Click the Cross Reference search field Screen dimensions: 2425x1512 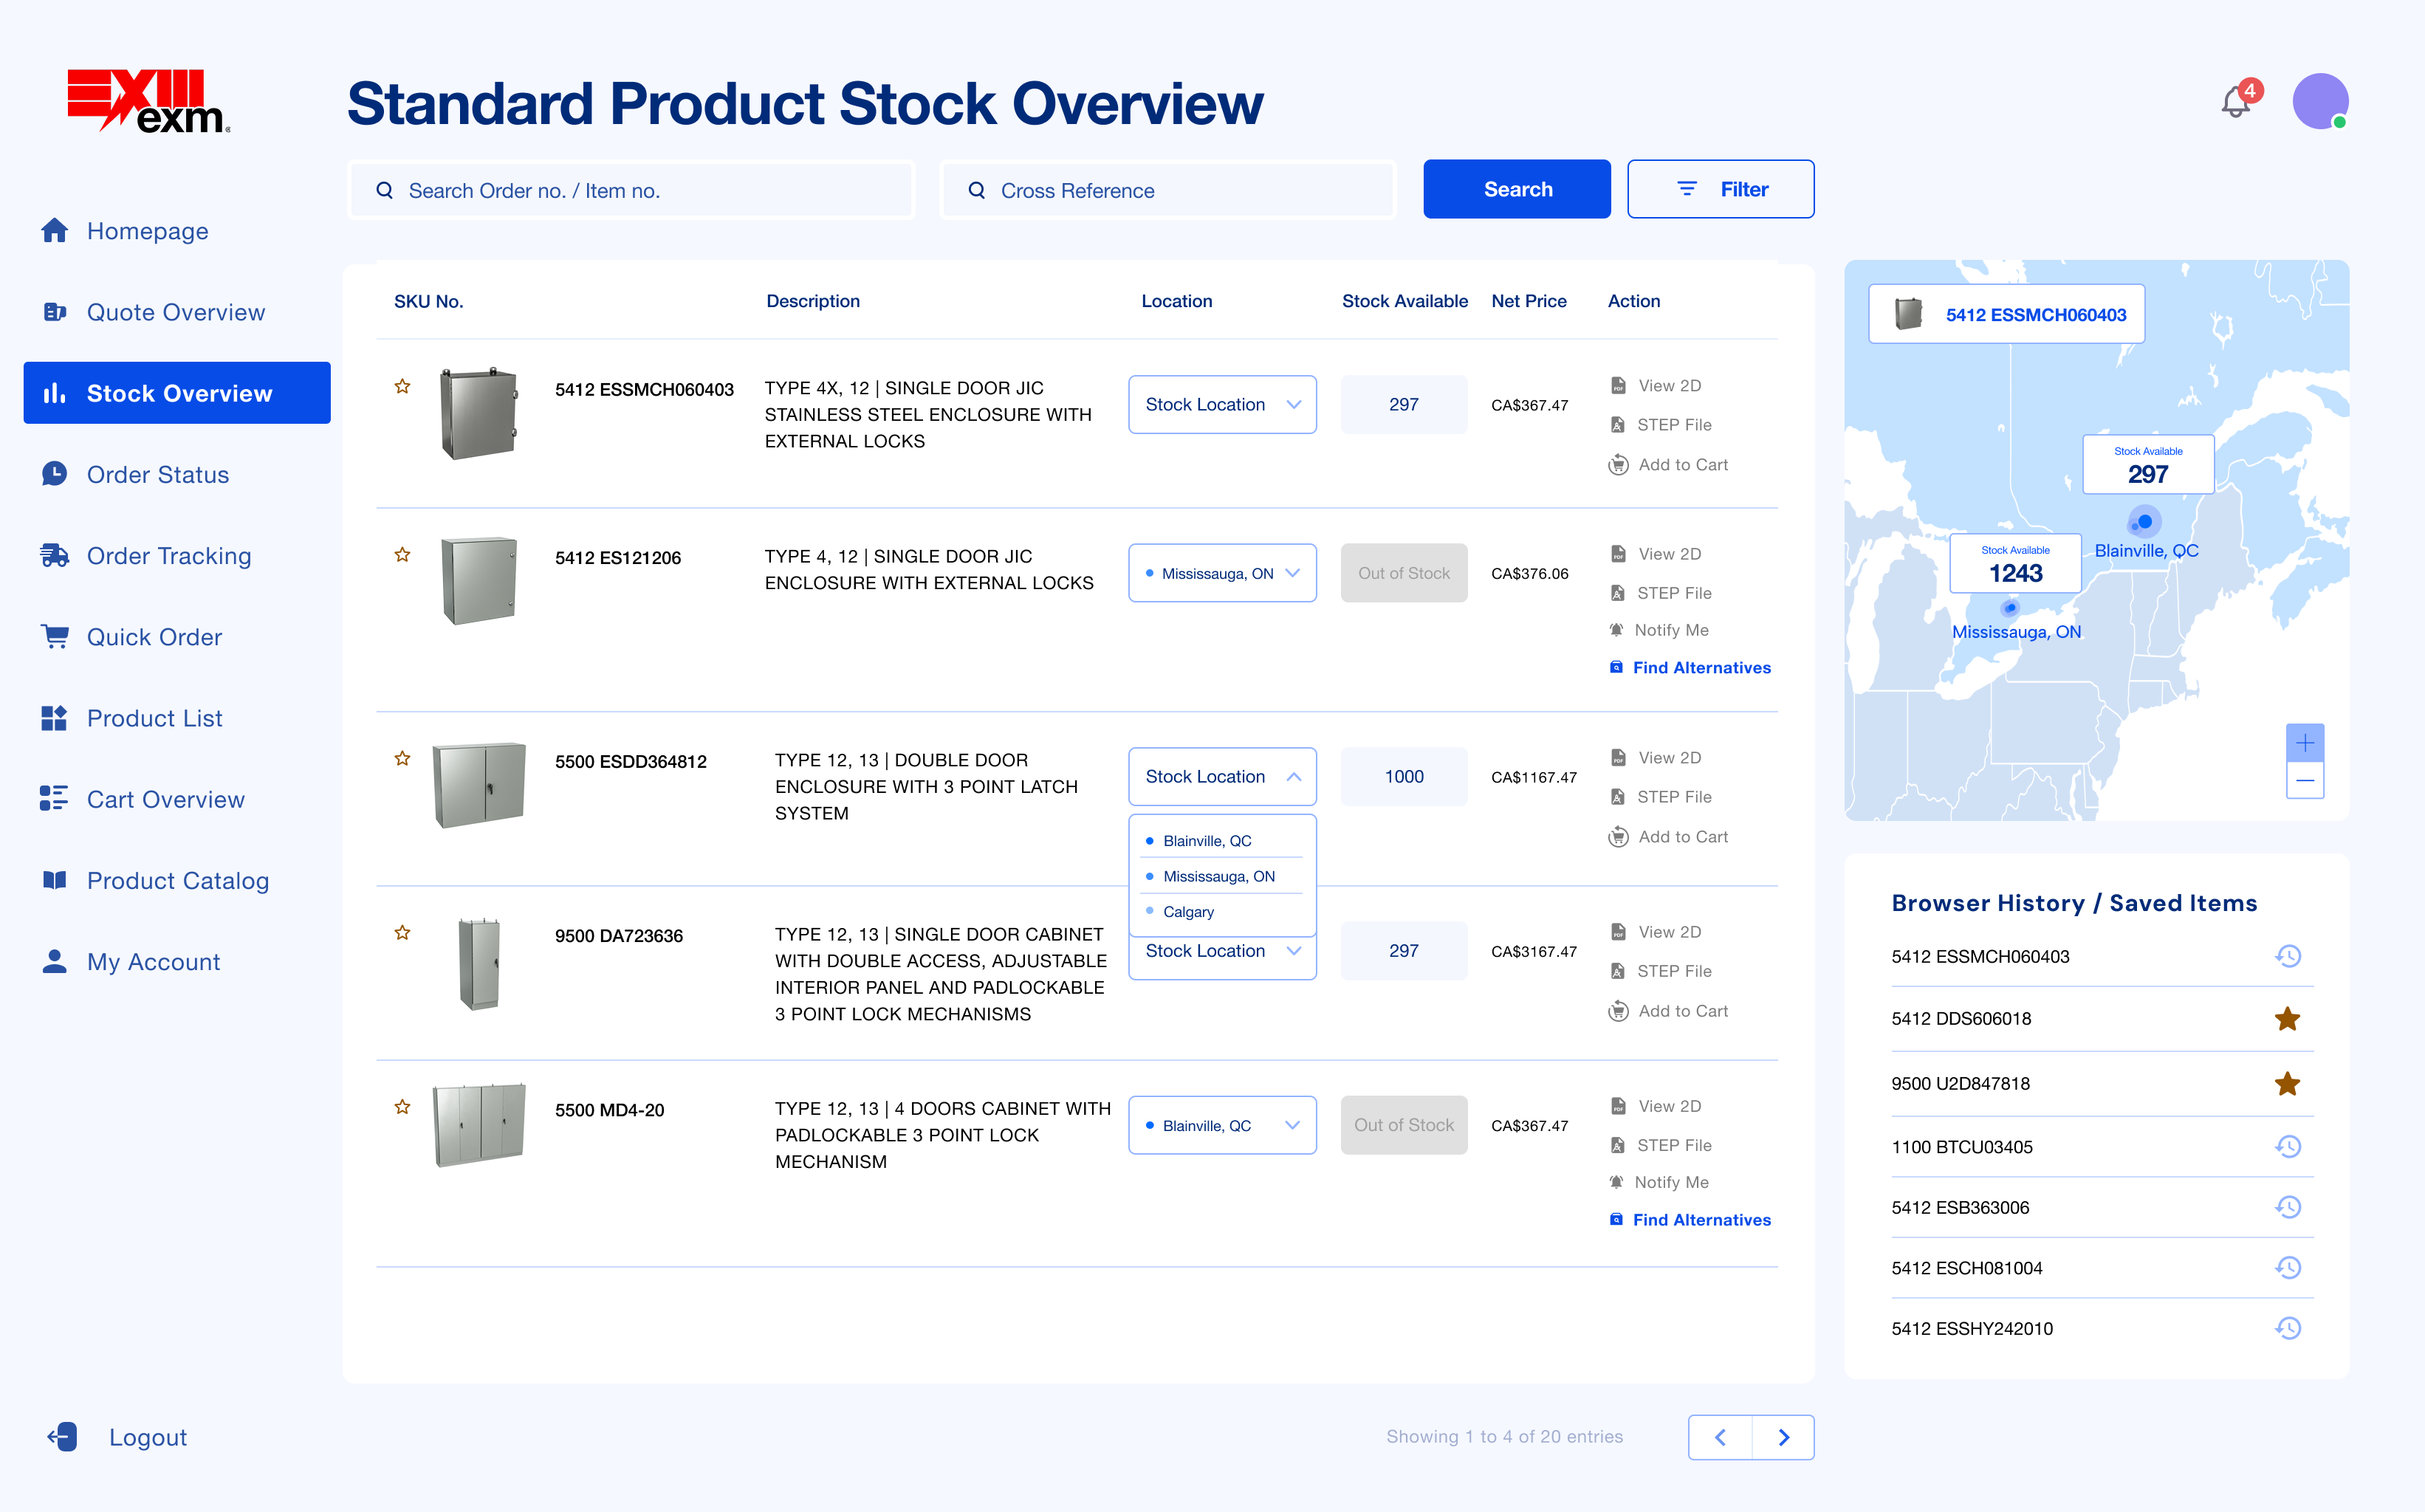(x=1167, y=190)
